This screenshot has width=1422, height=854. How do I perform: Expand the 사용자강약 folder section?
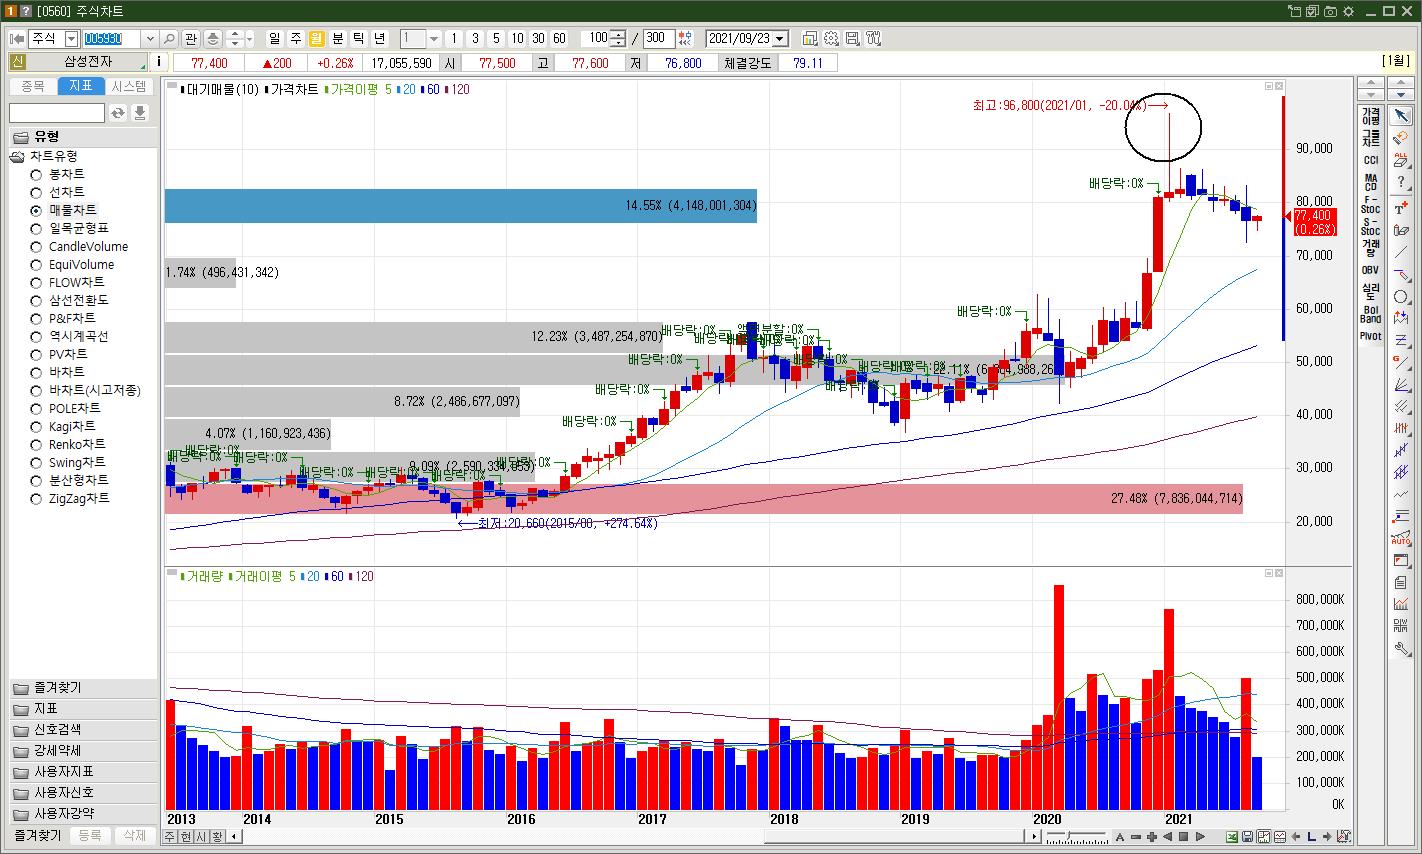click(83, 814)
